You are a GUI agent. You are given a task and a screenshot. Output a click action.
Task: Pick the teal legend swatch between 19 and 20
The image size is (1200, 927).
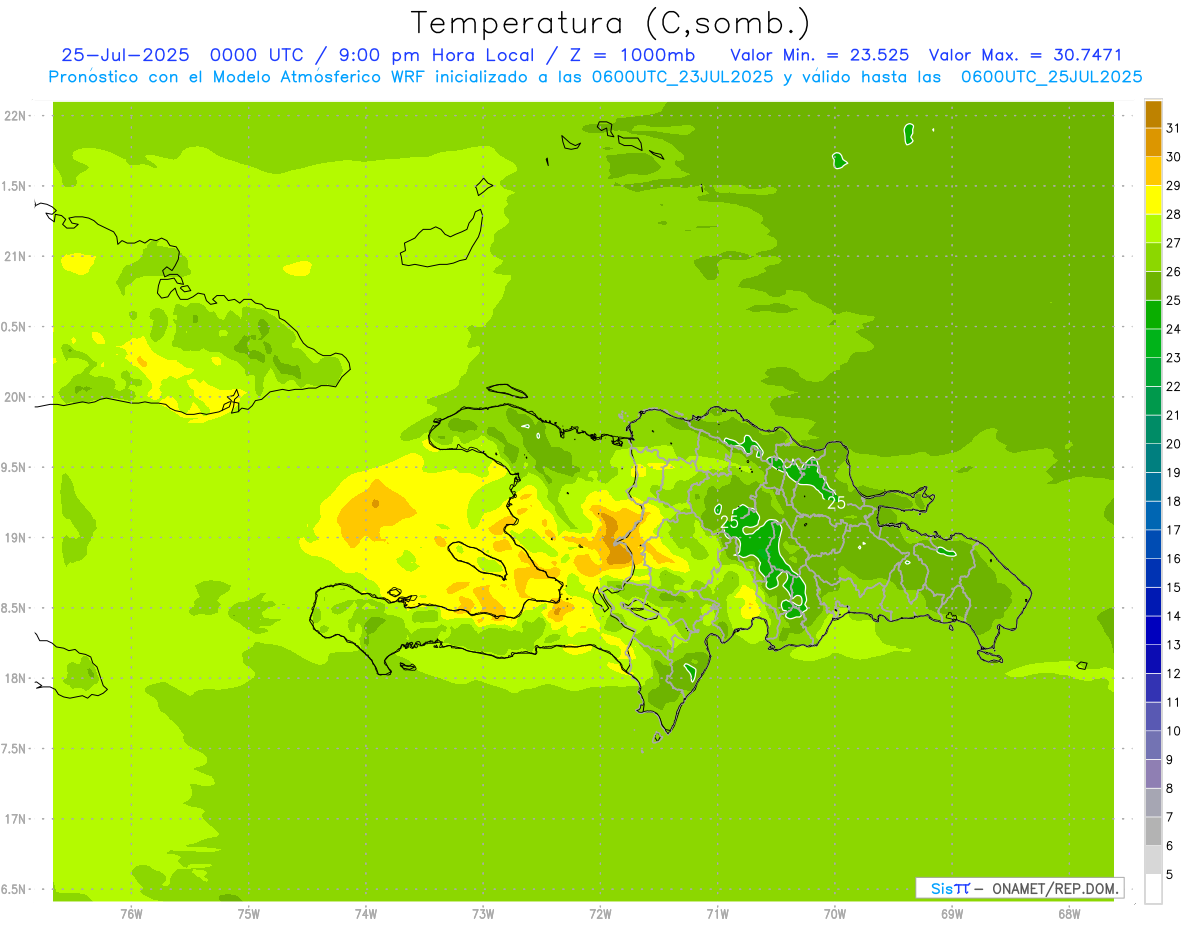(x=1153, y=458)
